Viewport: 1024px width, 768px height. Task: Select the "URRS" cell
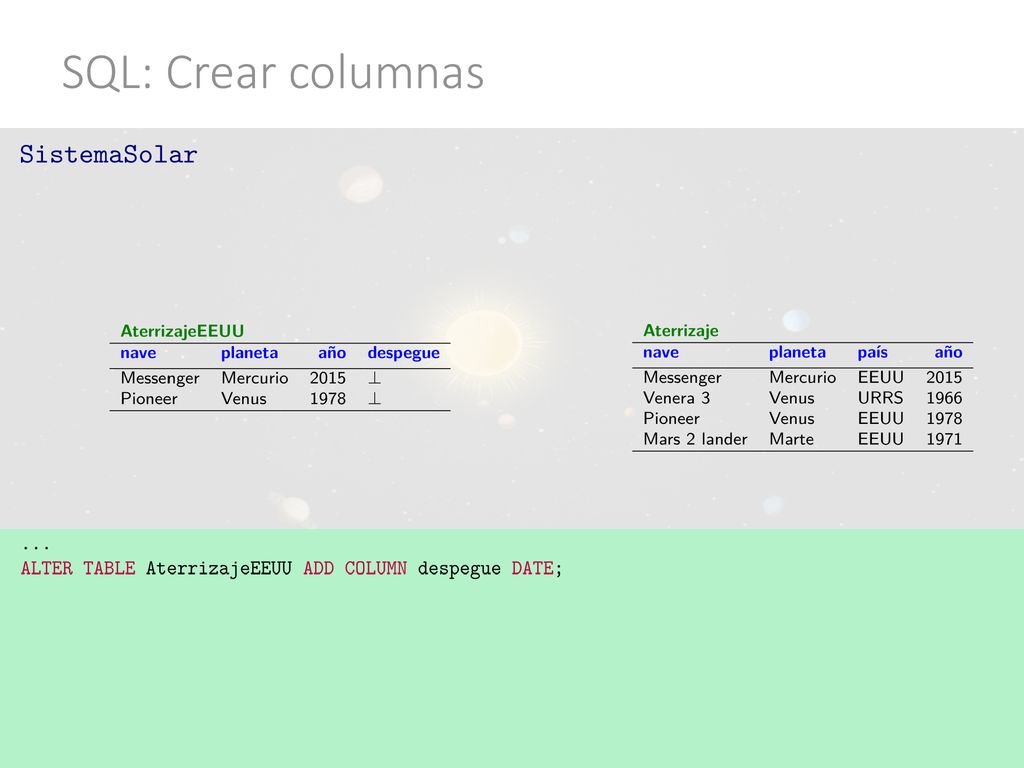pos(881,398)
